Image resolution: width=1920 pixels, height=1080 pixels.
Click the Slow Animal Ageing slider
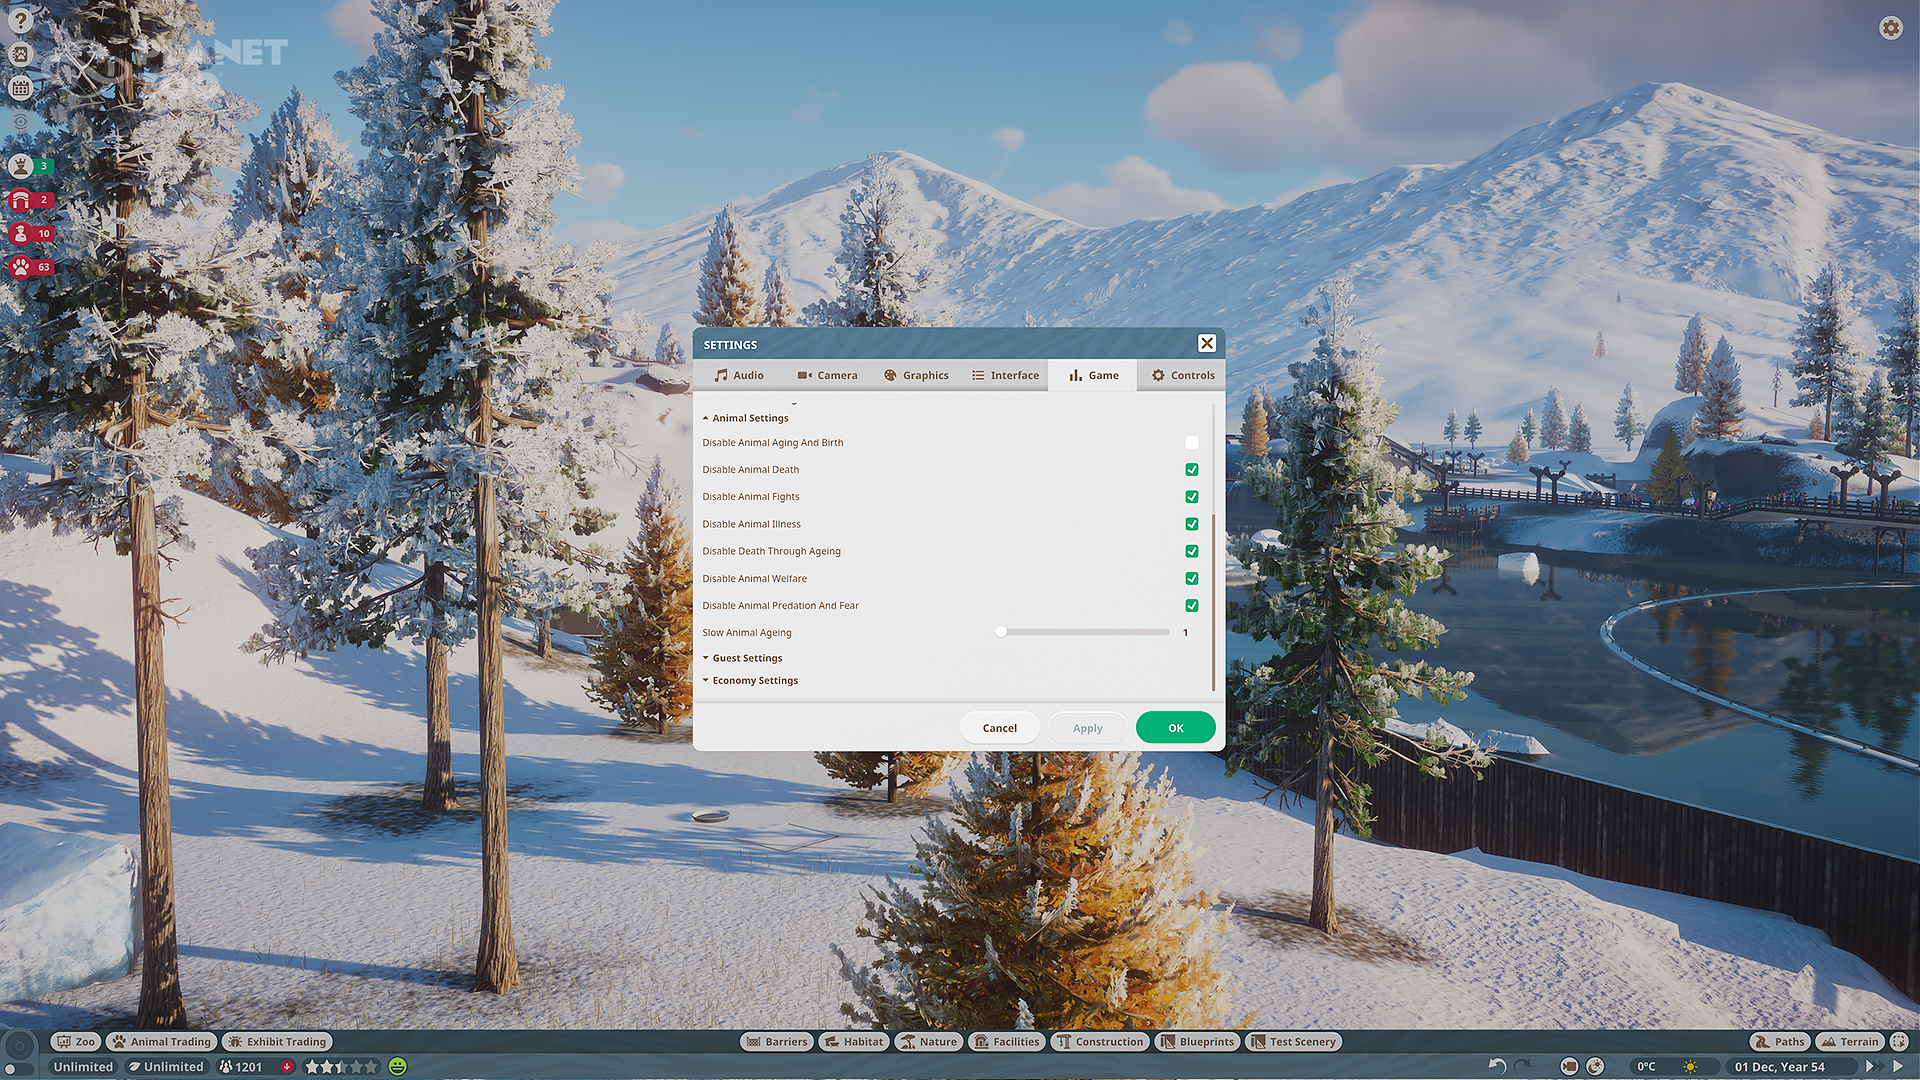click(x=1084, y=632)
